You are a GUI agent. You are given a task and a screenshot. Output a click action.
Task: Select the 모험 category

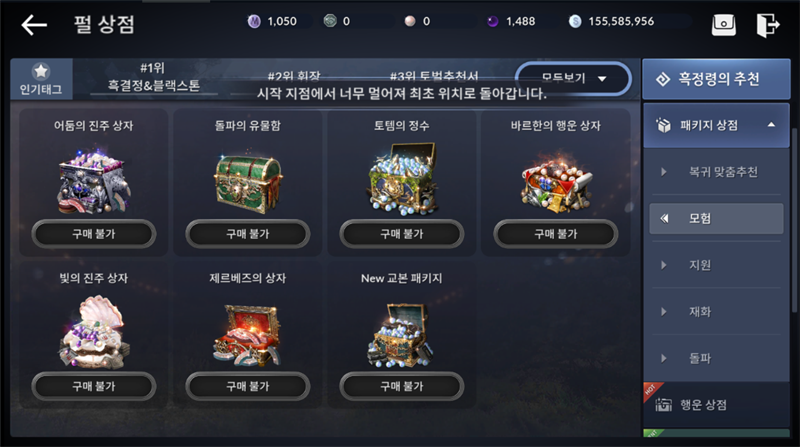click(x=716, y=218)
